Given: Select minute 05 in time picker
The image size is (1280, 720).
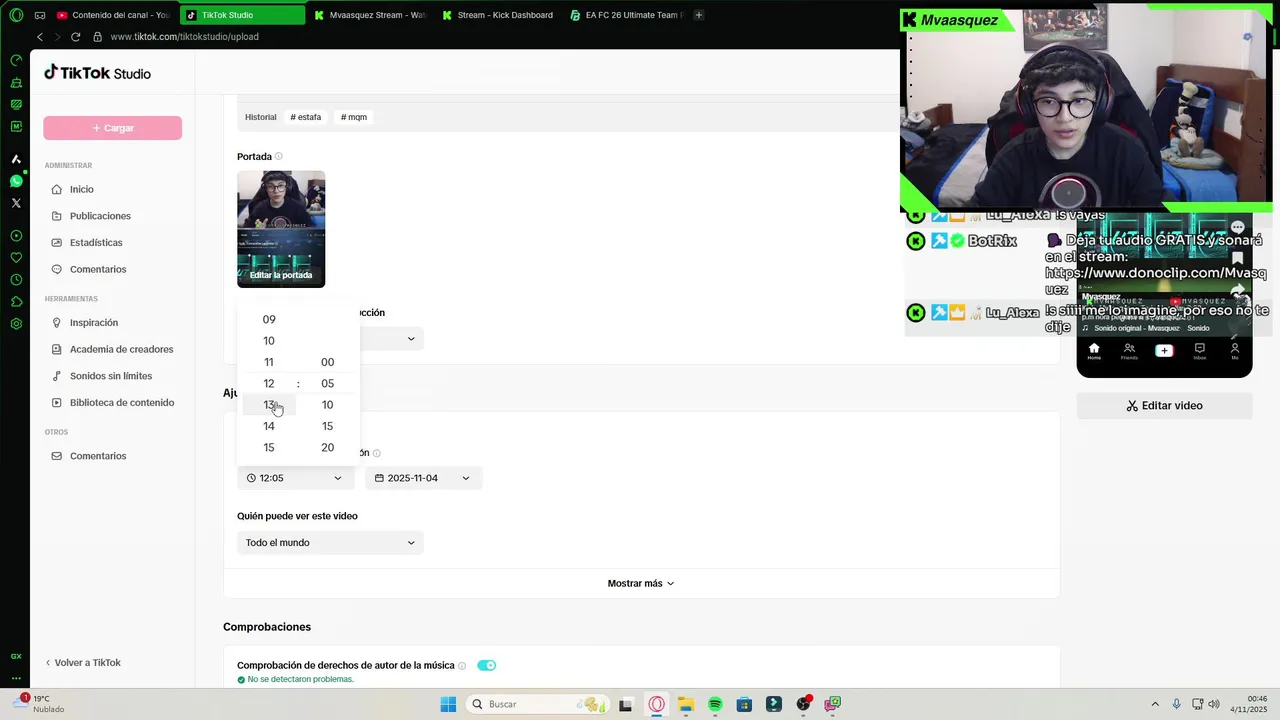Looking at the screenshot, I should pyautogui.click(x=327, y=384).
